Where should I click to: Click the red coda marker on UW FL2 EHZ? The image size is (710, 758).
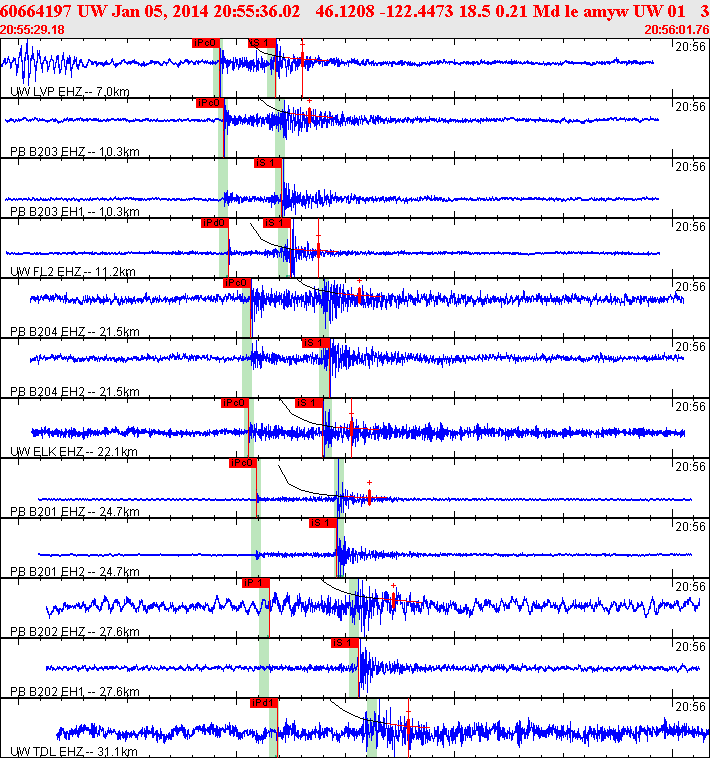pyautogui.click(x=319, y=250)
